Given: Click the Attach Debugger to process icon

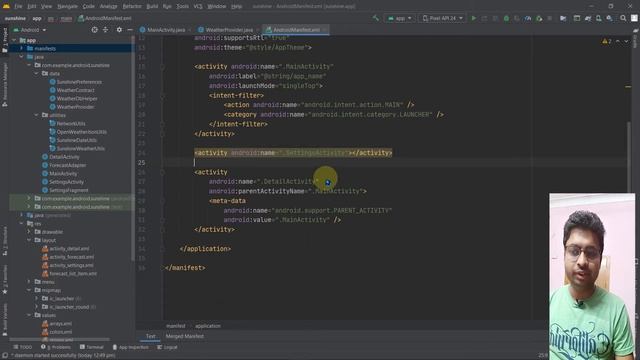Looking at the screenshot, I should point(539,18).
